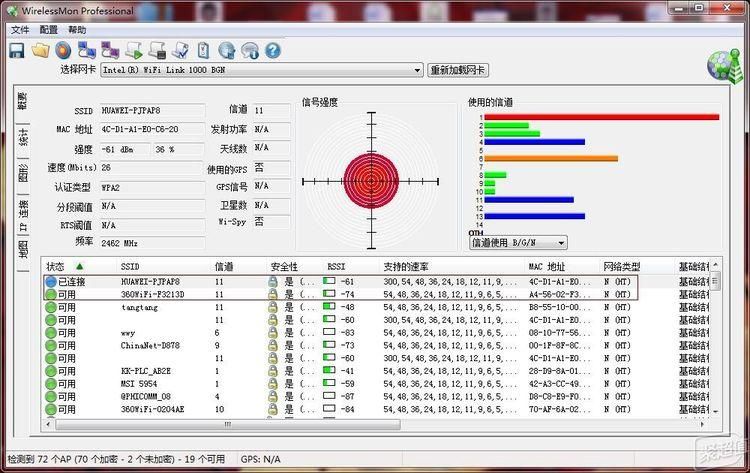
Task: Click the lock icon in the ChinaNet-D878 row
Action: click(x=273, y=345)
